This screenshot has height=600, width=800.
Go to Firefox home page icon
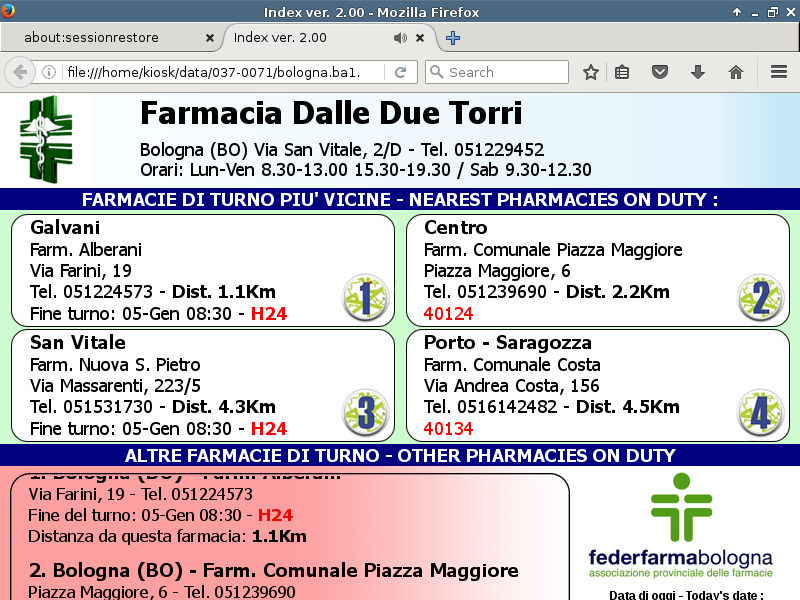pos(736,72)
